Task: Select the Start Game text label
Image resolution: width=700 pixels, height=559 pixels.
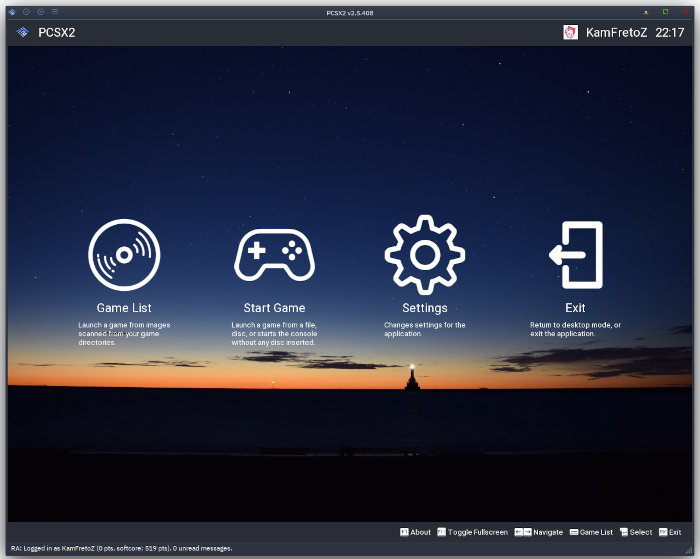Action: [274, 308]
